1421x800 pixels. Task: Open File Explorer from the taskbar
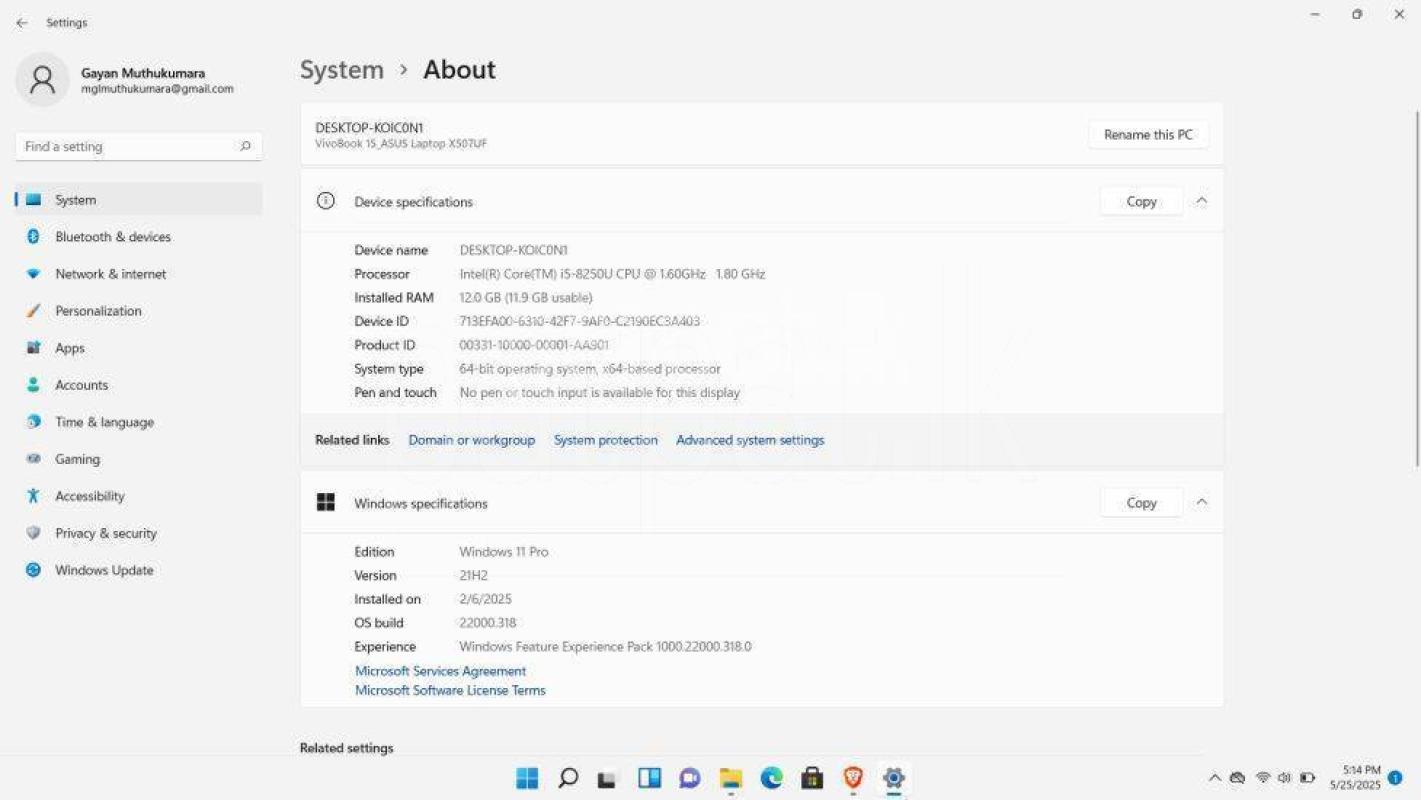[730, 778]
